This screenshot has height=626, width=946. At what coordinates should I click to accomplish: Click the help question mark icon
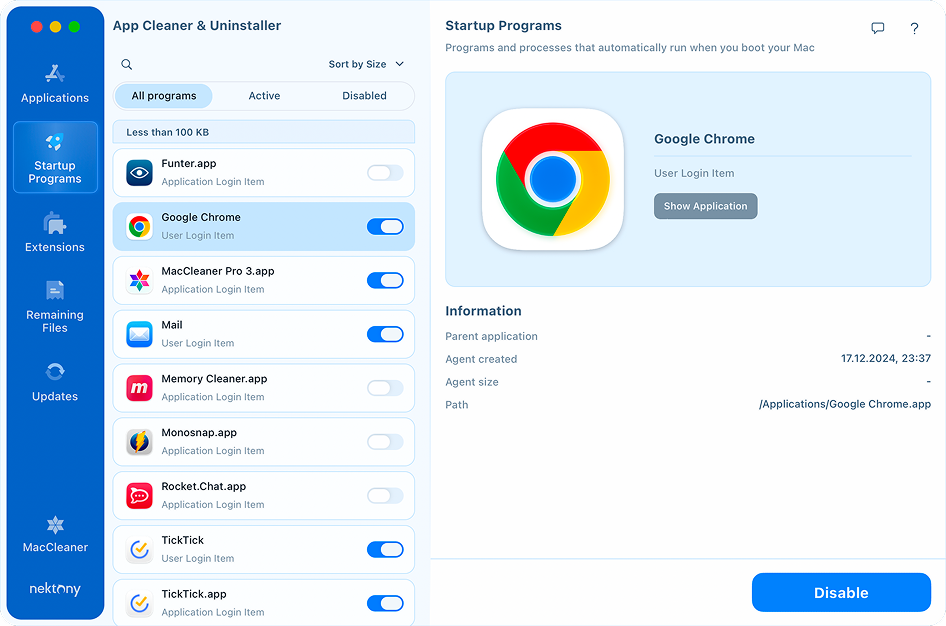point(914,29)
